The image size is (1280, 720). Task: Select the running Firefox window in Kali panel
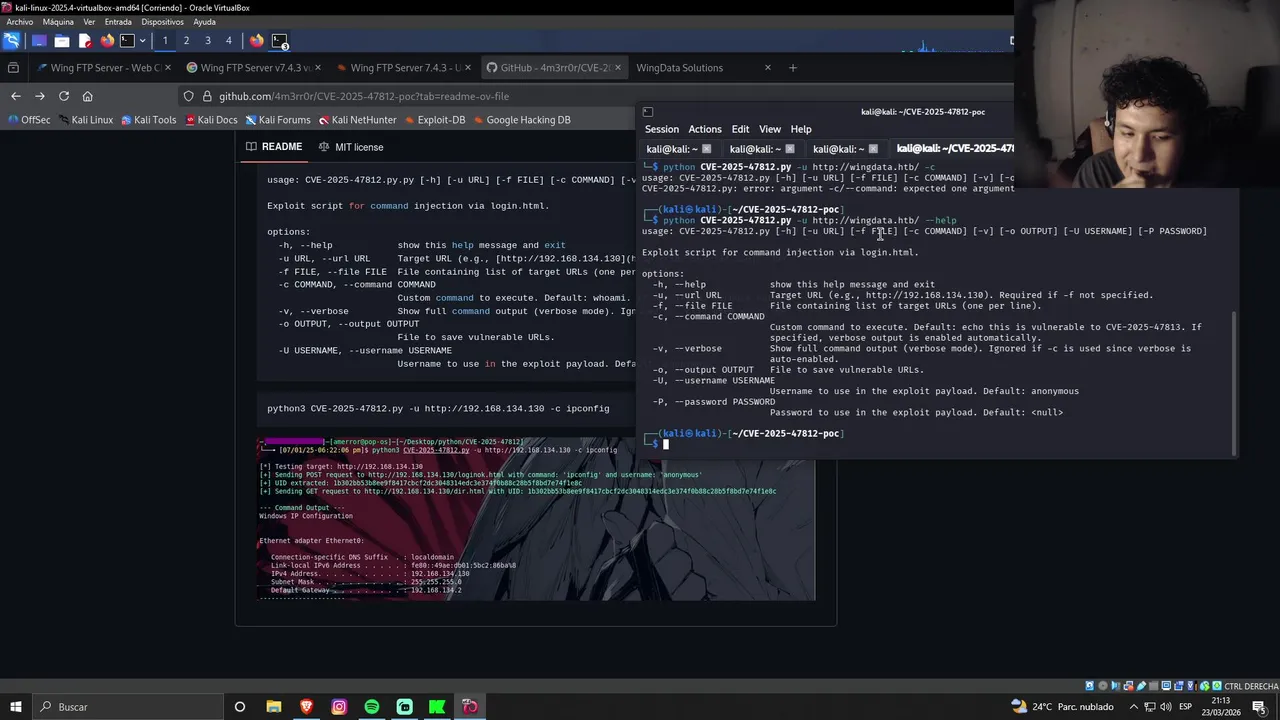(x=257, y=41)
